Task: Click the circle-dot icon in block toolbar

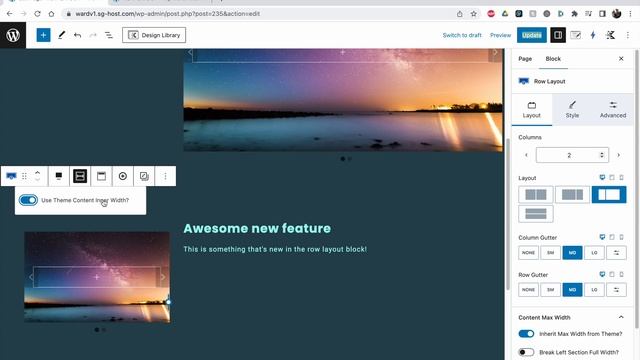Action: pyautogui.click(x=122, y=176)
